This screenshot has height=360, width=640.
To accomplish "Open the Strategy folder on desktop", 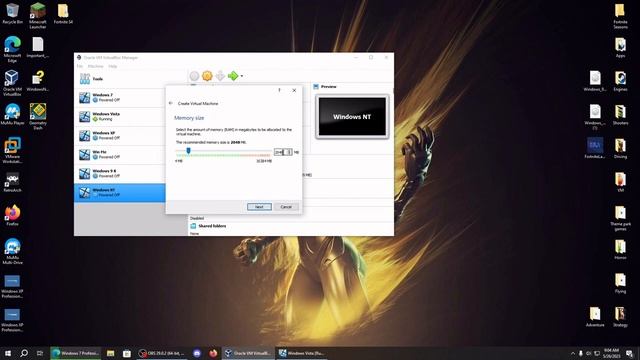I will (620, 317).
